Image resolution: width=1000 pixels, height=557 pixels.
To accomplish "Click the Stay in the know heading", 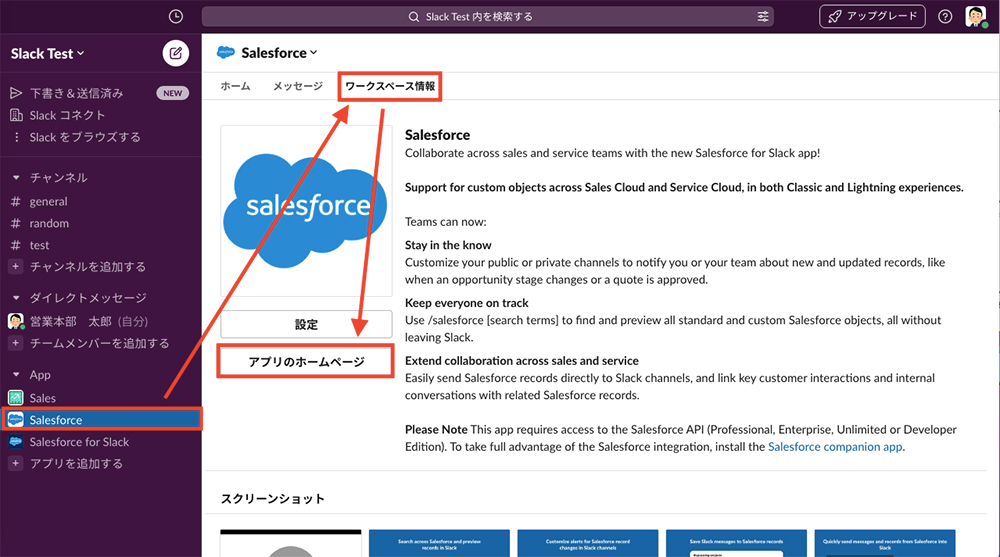I will click(x=448, y=245).
